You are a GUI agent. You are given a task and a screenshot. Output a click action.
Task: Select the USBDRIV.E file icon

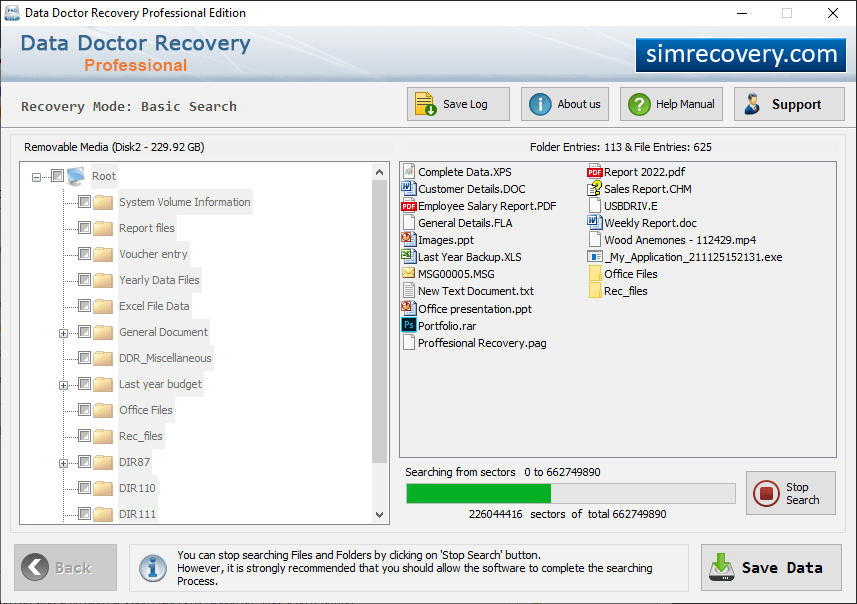click(595, 206)
